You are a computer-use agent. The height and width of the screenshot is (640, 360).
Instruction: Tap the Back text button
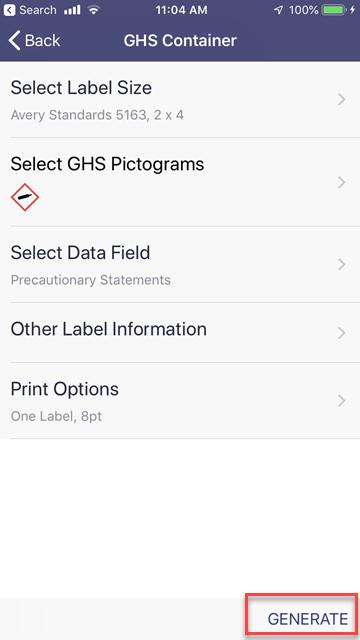click(42, 41)
